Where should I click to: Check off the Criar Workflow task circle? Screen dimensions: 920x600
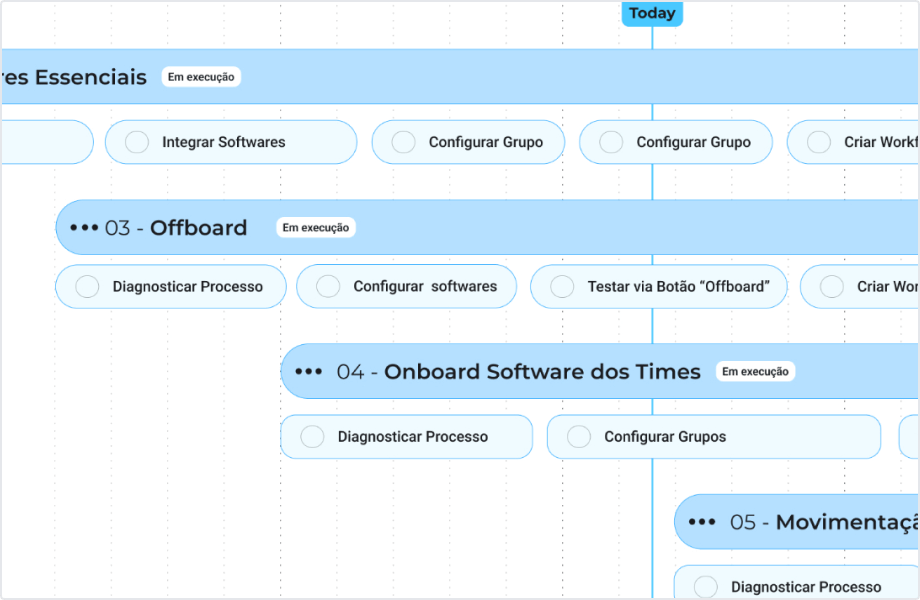(x=819, y=142)
